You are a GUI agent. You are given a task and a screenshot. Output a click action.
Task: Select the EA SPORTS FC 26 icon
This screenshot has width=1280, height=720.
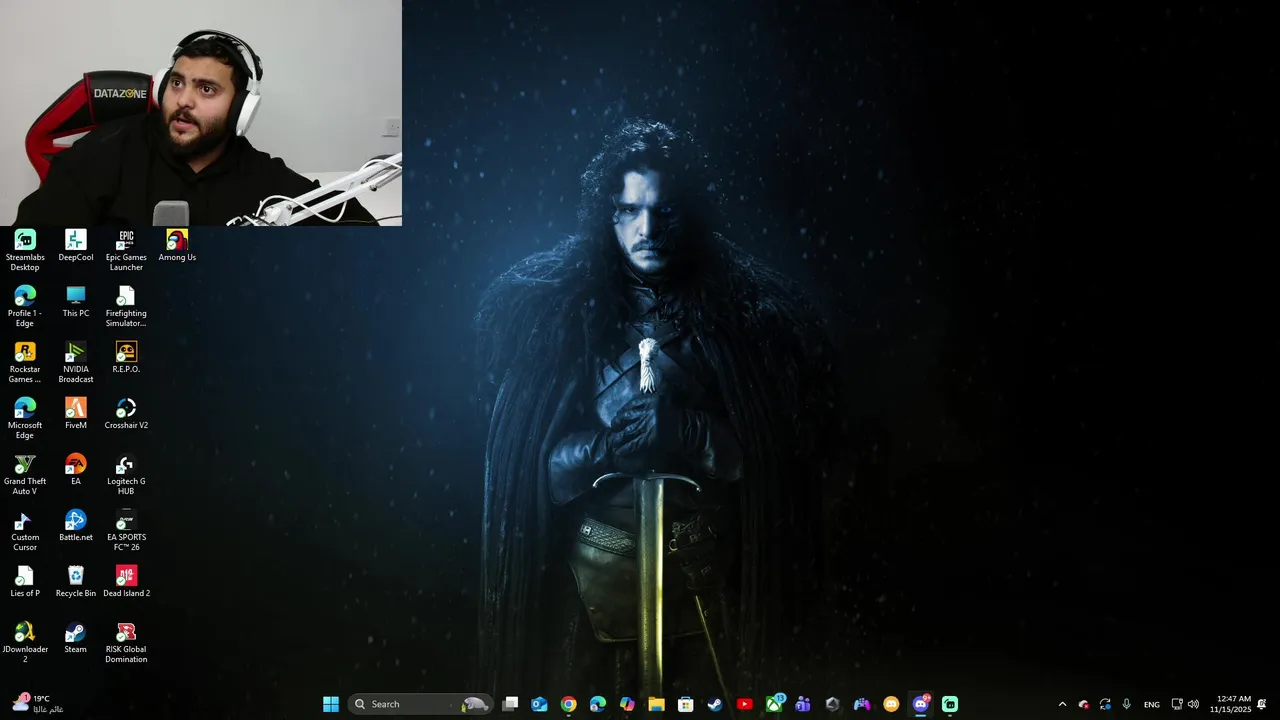click(126, 530)
